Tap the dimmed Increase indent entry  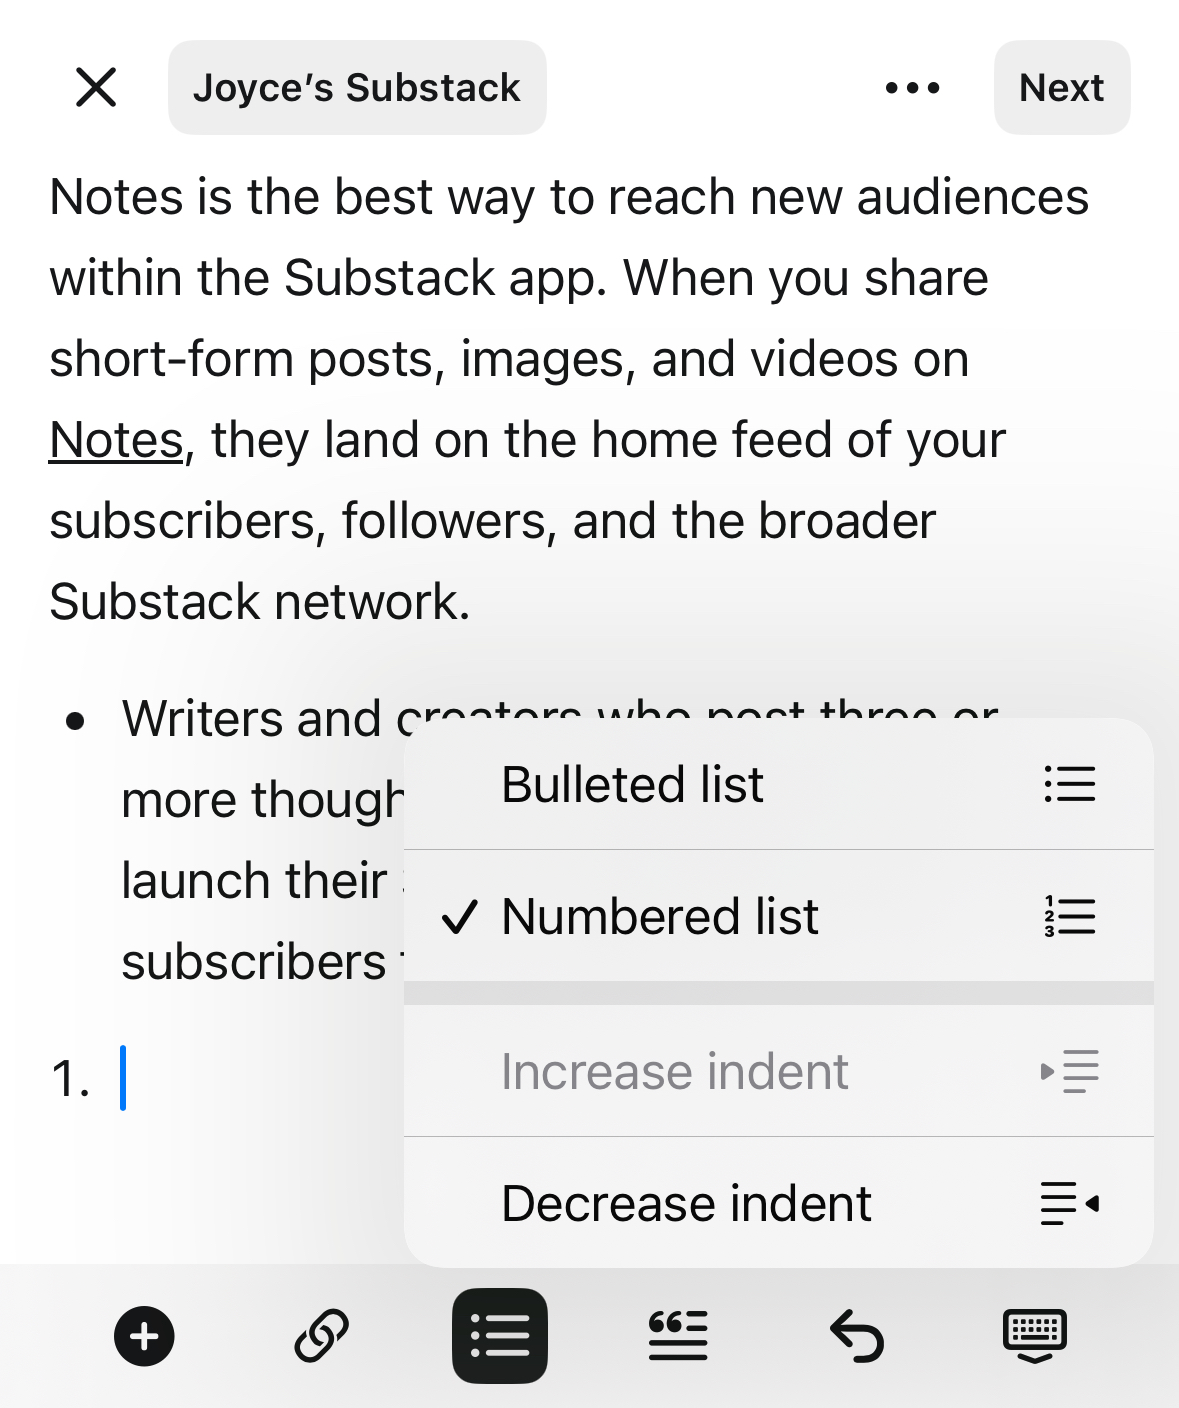click(x=778, y=1071)
